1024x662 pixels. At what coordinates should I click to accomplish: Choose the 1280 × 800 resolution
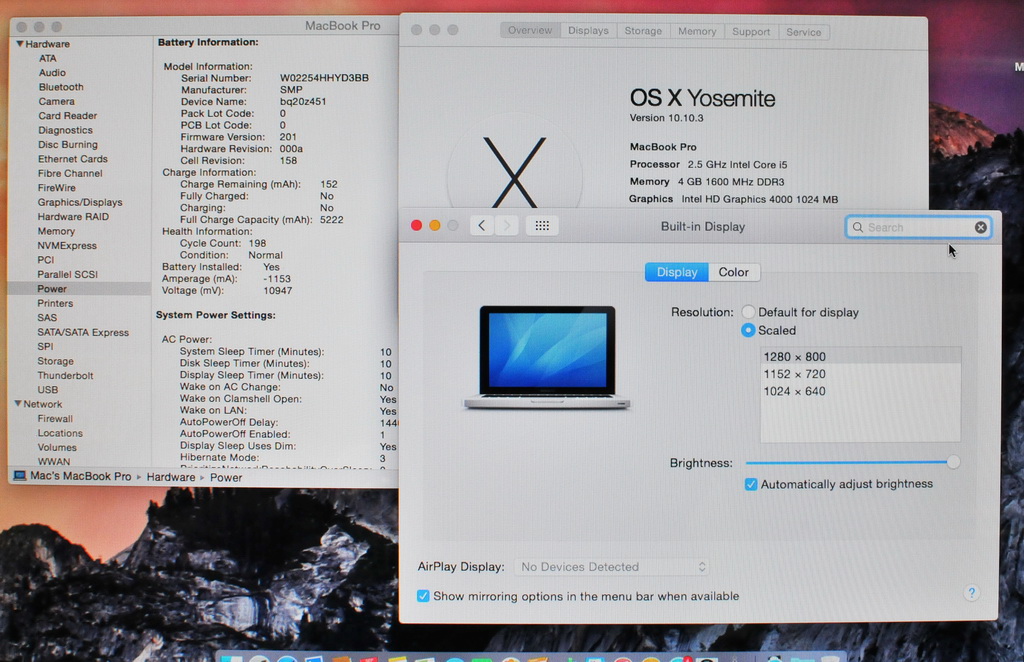pyautogui.click(x=860, y=356)
